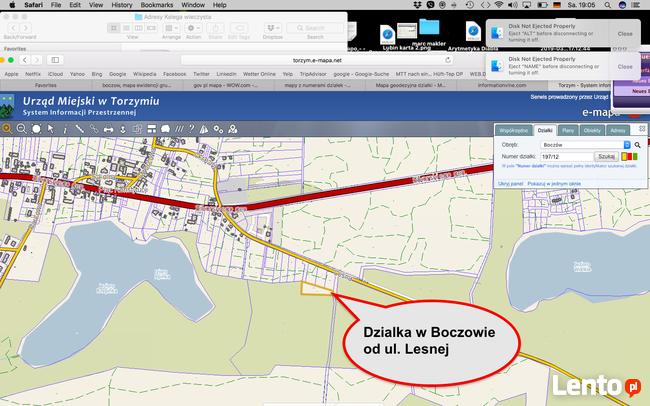
Task: Close the top Disk Not Ejected notification
Action: (x=624, y=33)
